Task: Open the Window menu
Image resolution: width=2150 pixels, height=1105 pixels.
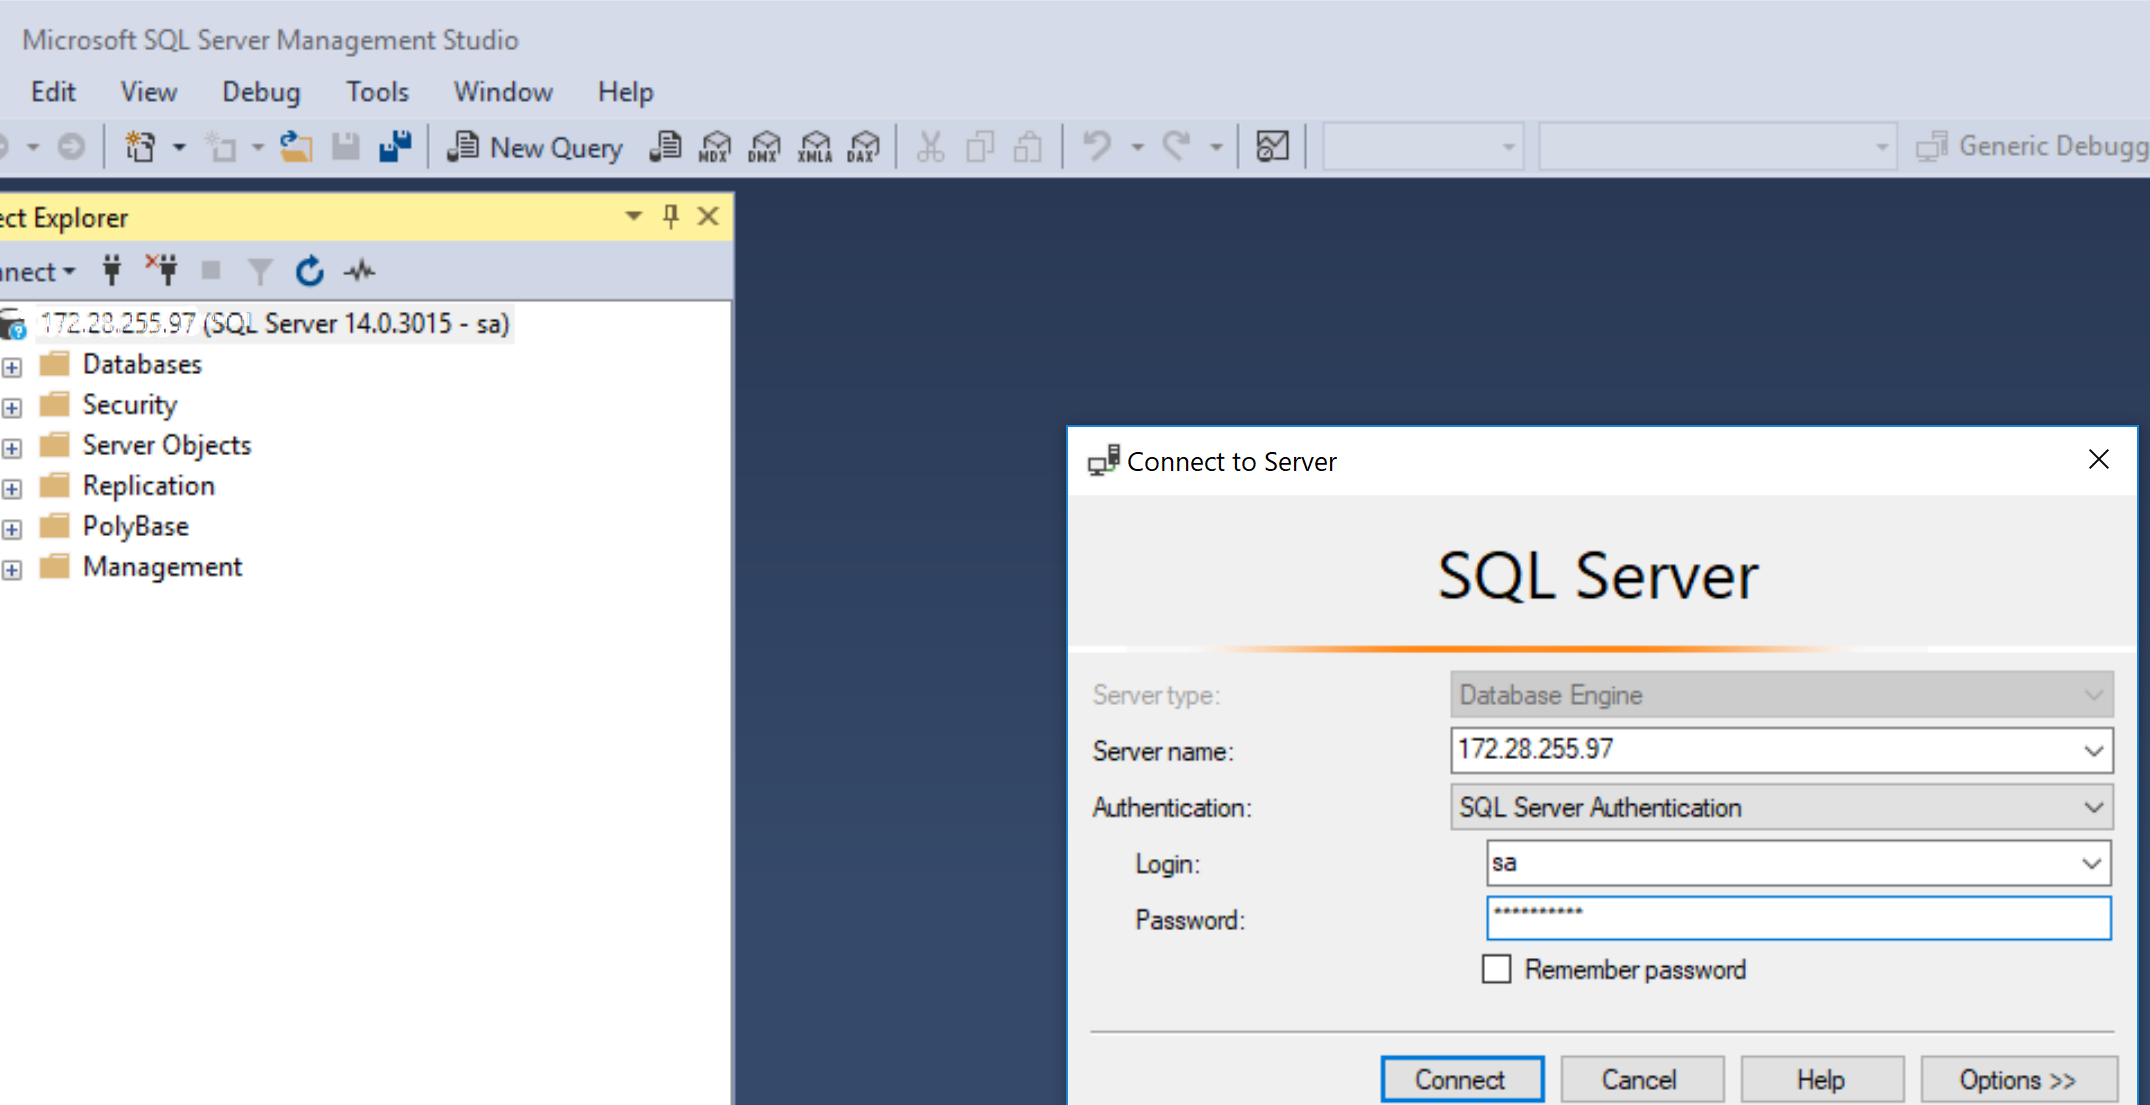Action: pyautogui.click(x=503, y=92)
